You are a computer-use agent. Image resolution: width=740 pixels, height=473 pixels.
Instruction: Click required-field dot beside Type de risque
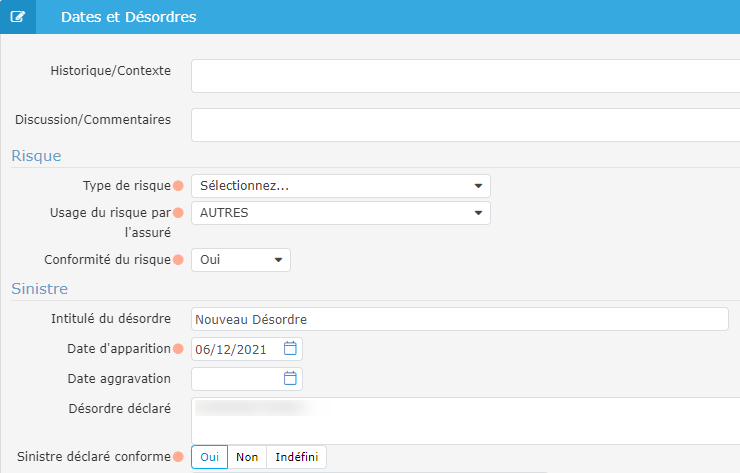pyautogui.click(x=179, y=186)
